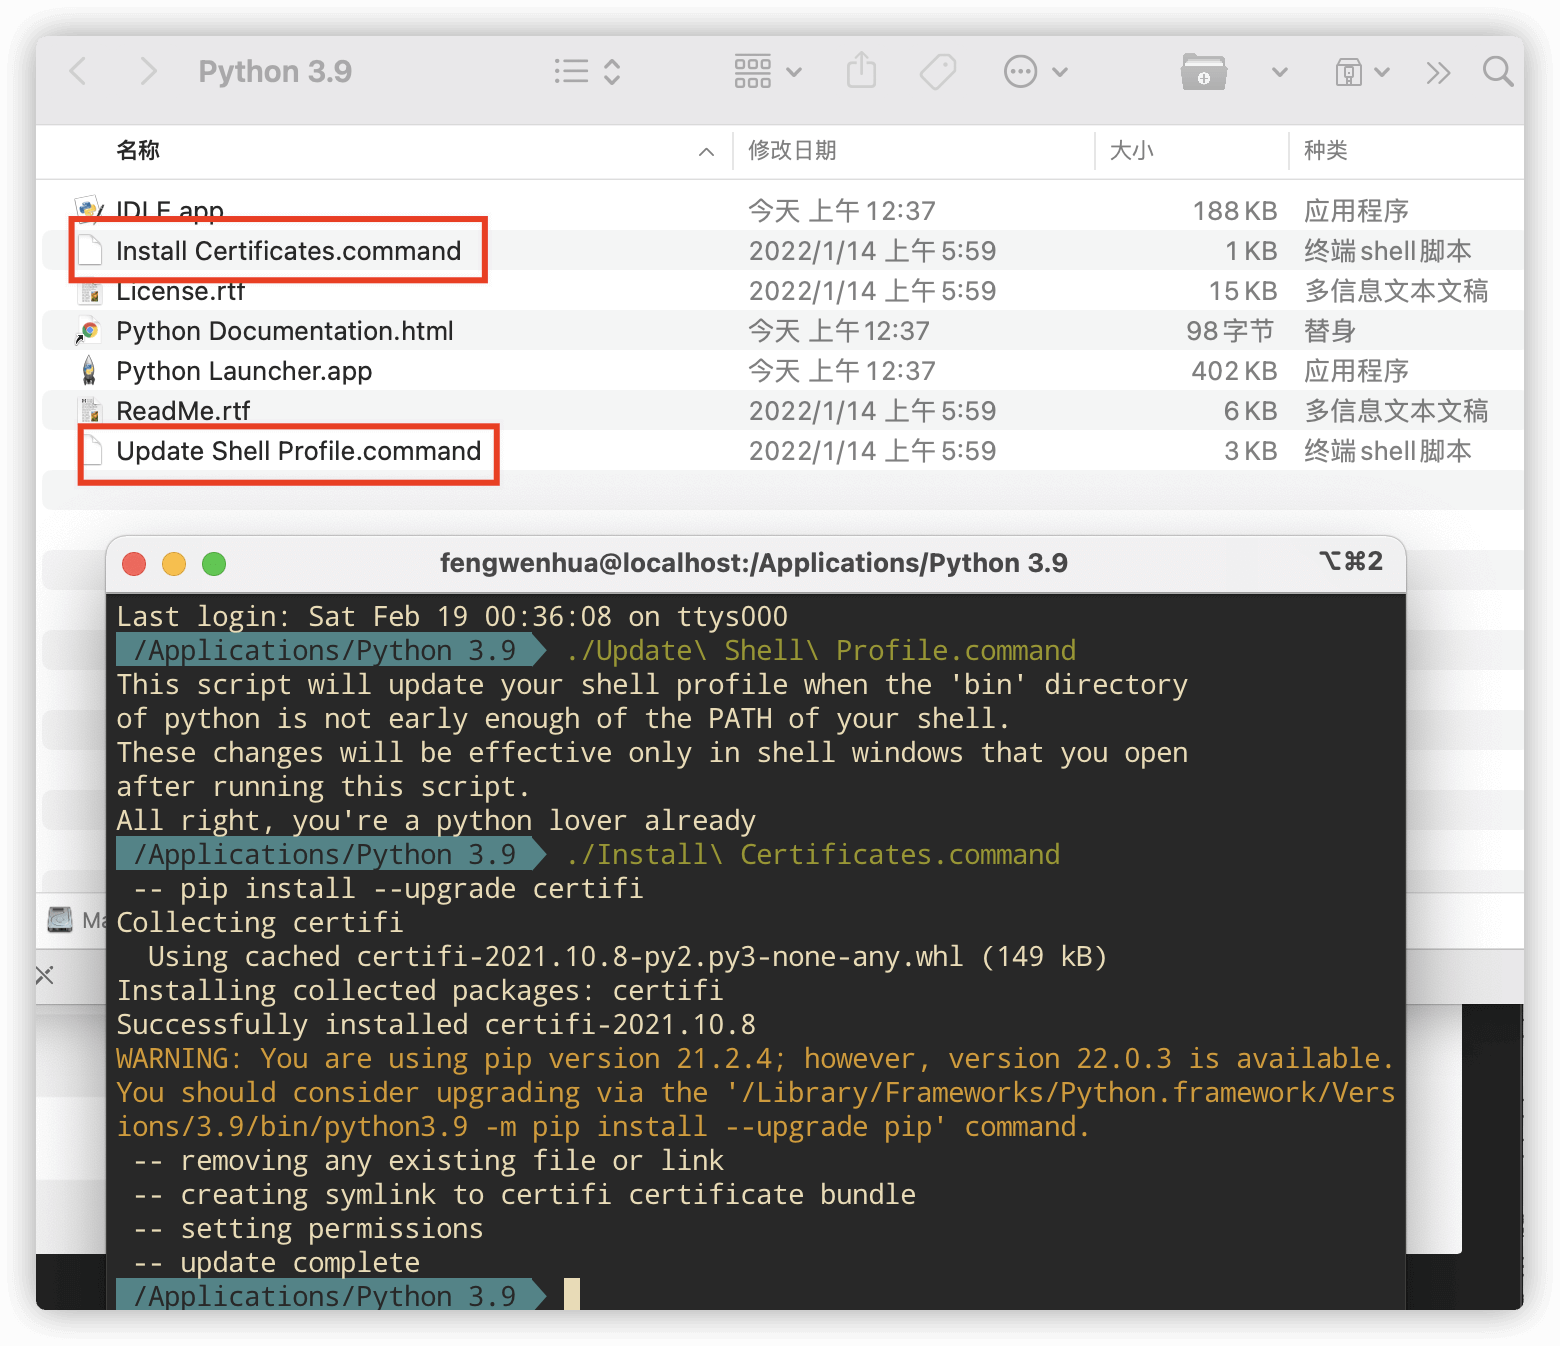Switch Finder list view mode
Screen dimensions: 1560x1346
588,72
